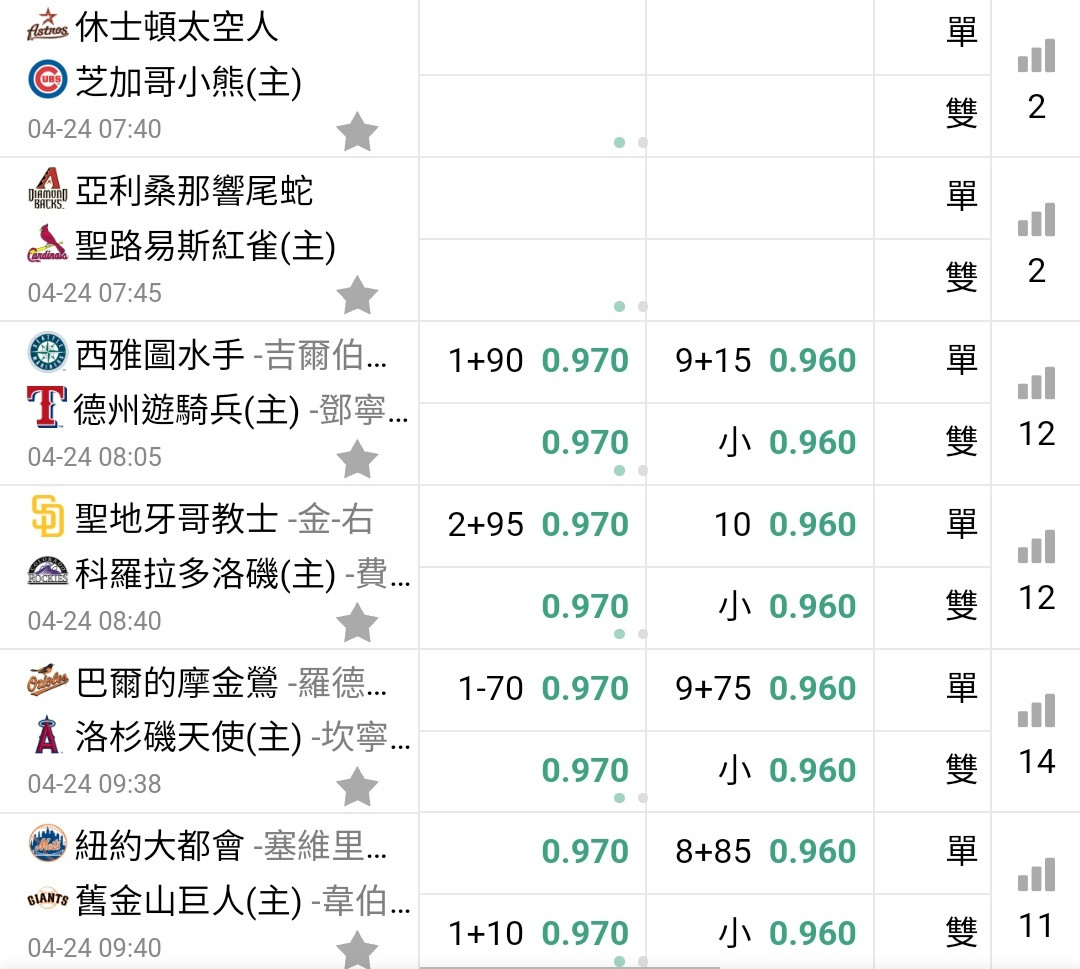The width and height of the screenshot is (1080, 969).
Task: Open stats chart for Mariners vs Rangers
Action: click(x=1037, y=383)
